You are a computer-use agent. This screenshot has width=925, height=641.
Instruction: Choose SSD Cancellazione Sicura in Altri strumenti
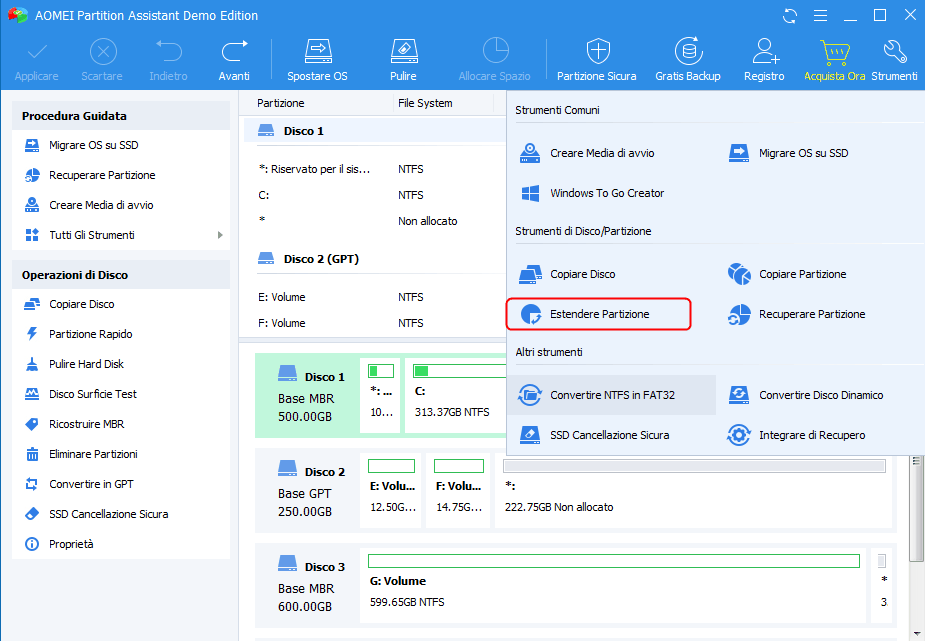594,435
